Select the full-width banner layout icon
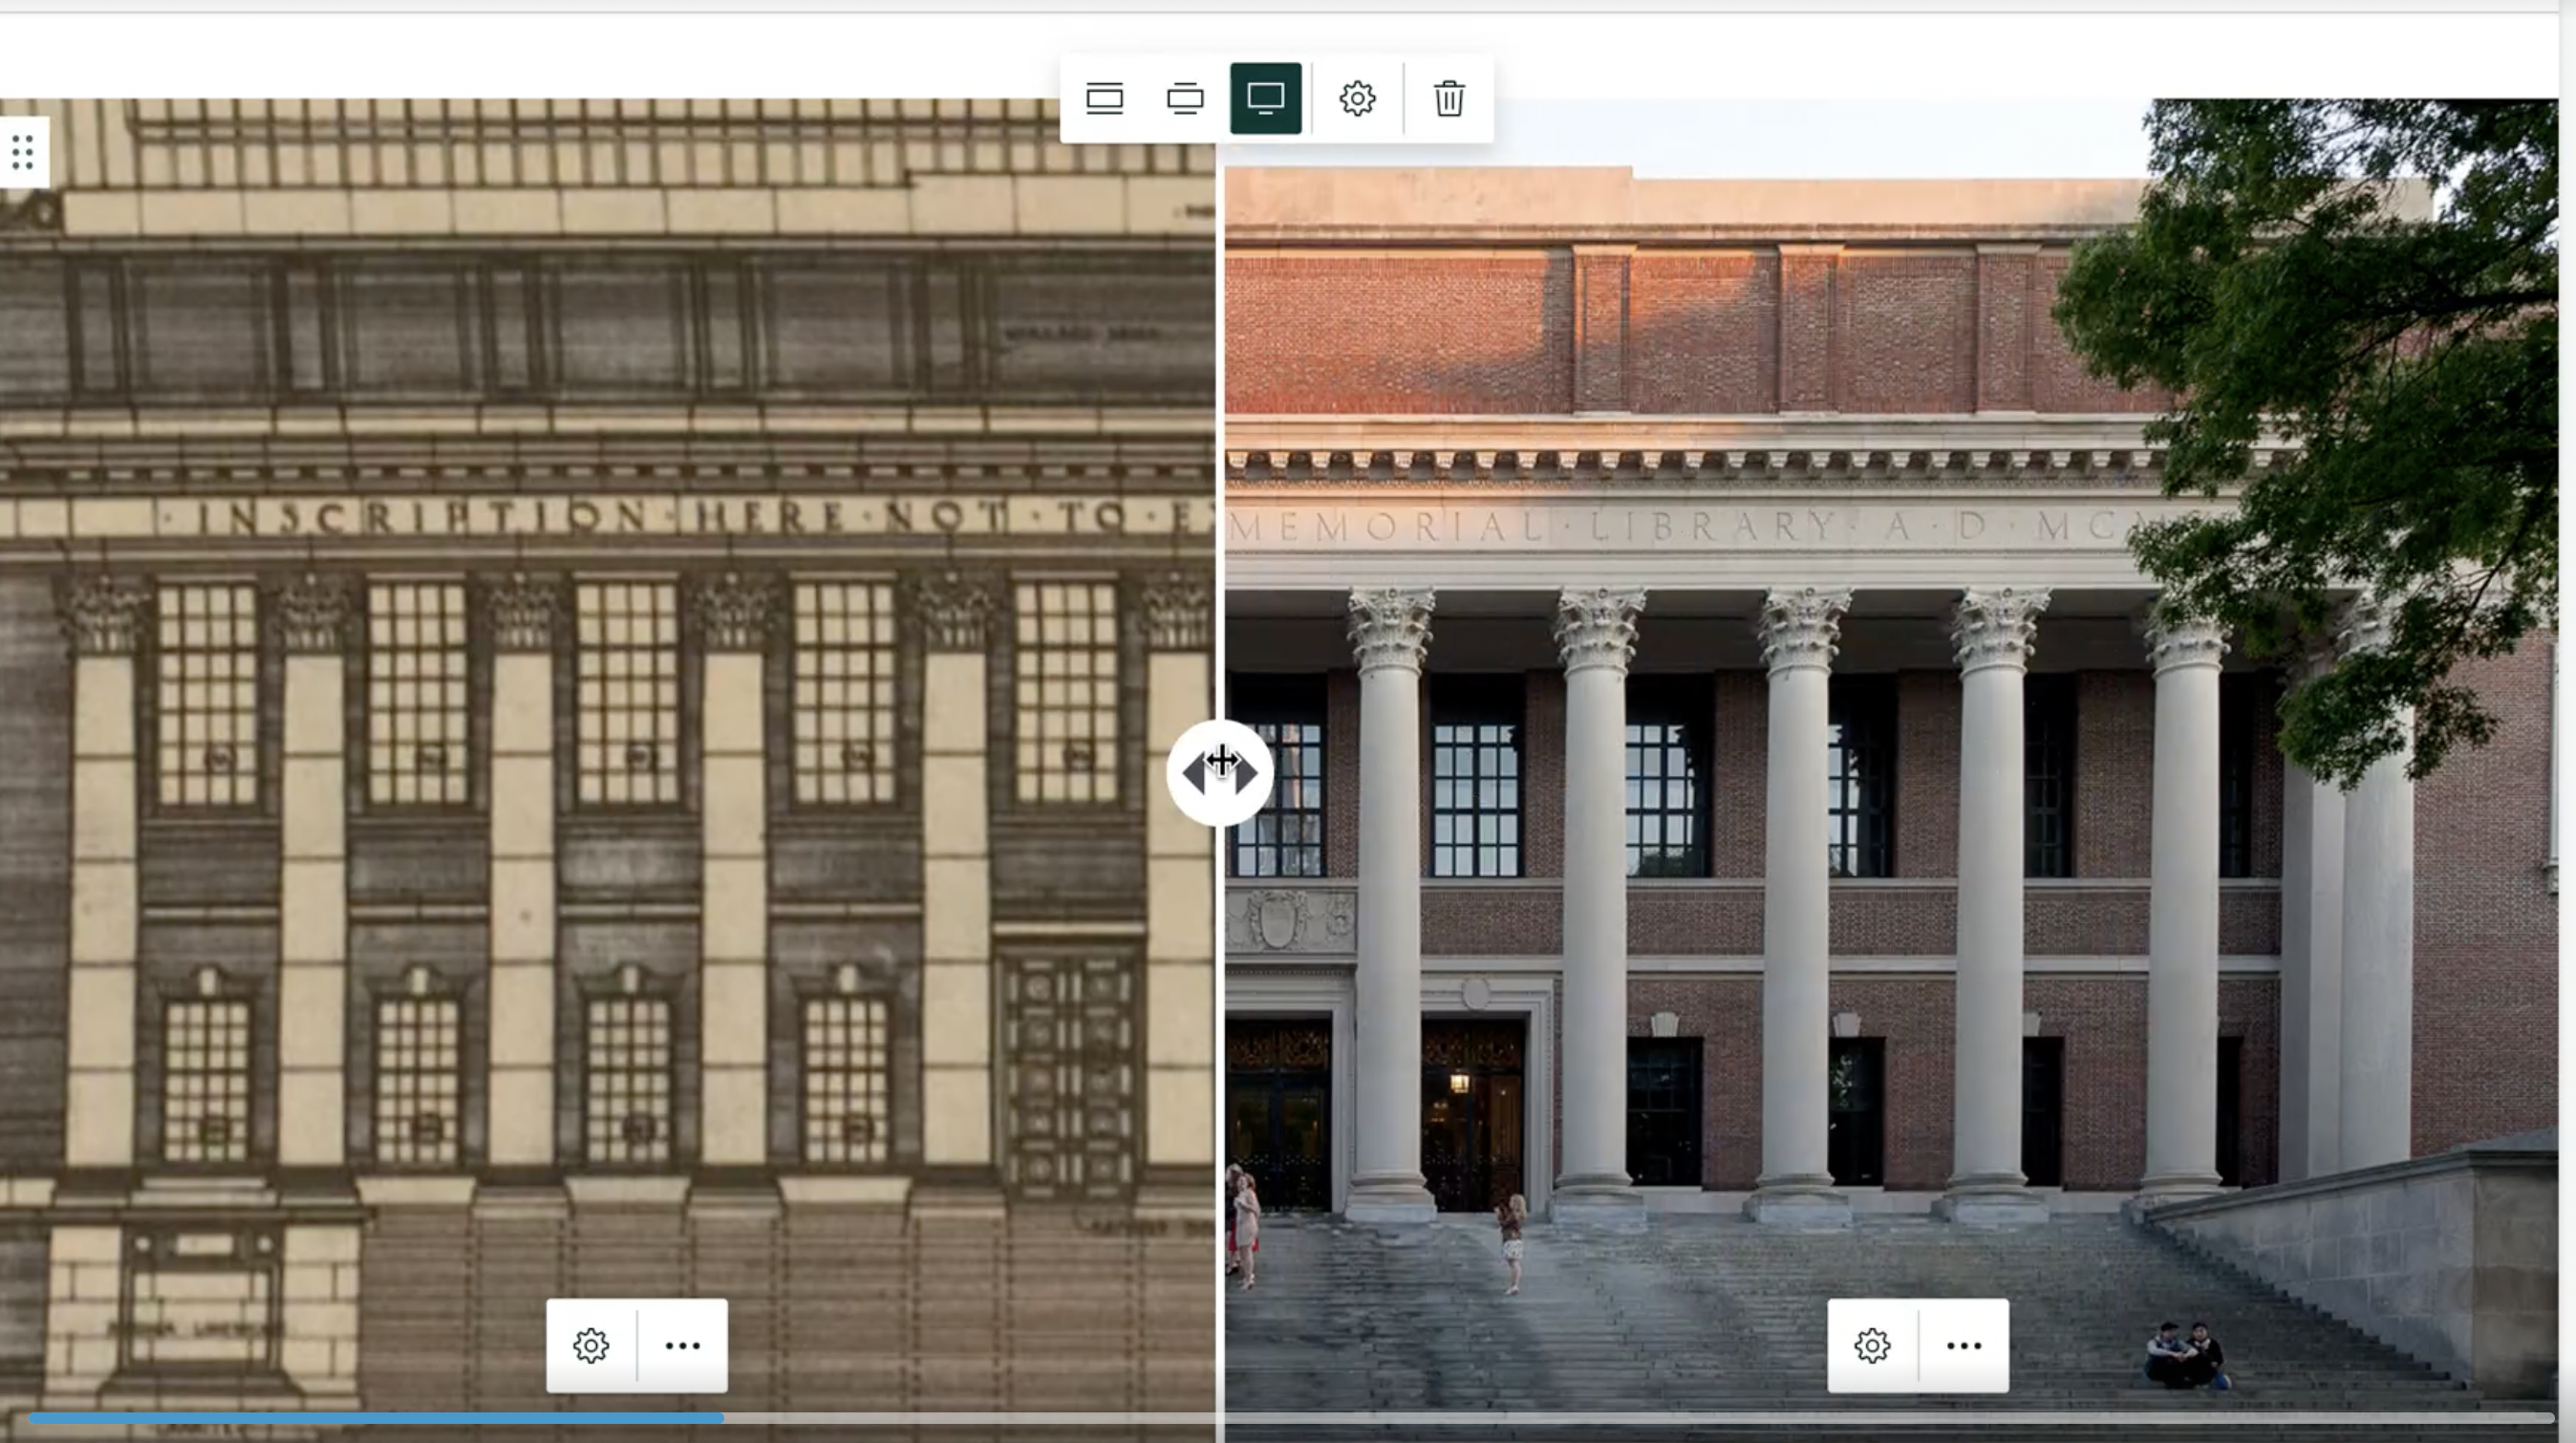 [x=1105, y=98]
